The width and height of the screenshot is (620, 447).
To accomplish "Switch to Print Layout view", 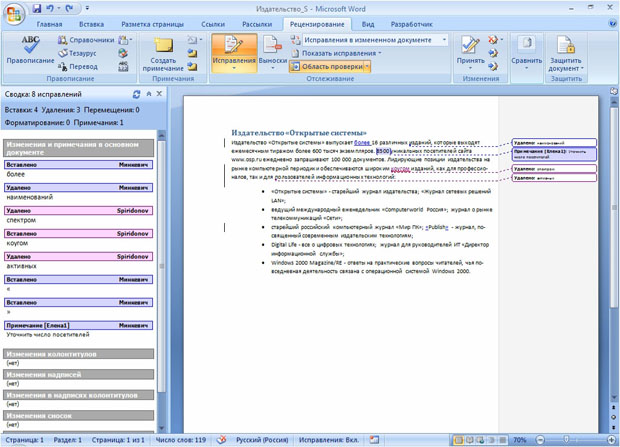I will [x=458, y=440].
